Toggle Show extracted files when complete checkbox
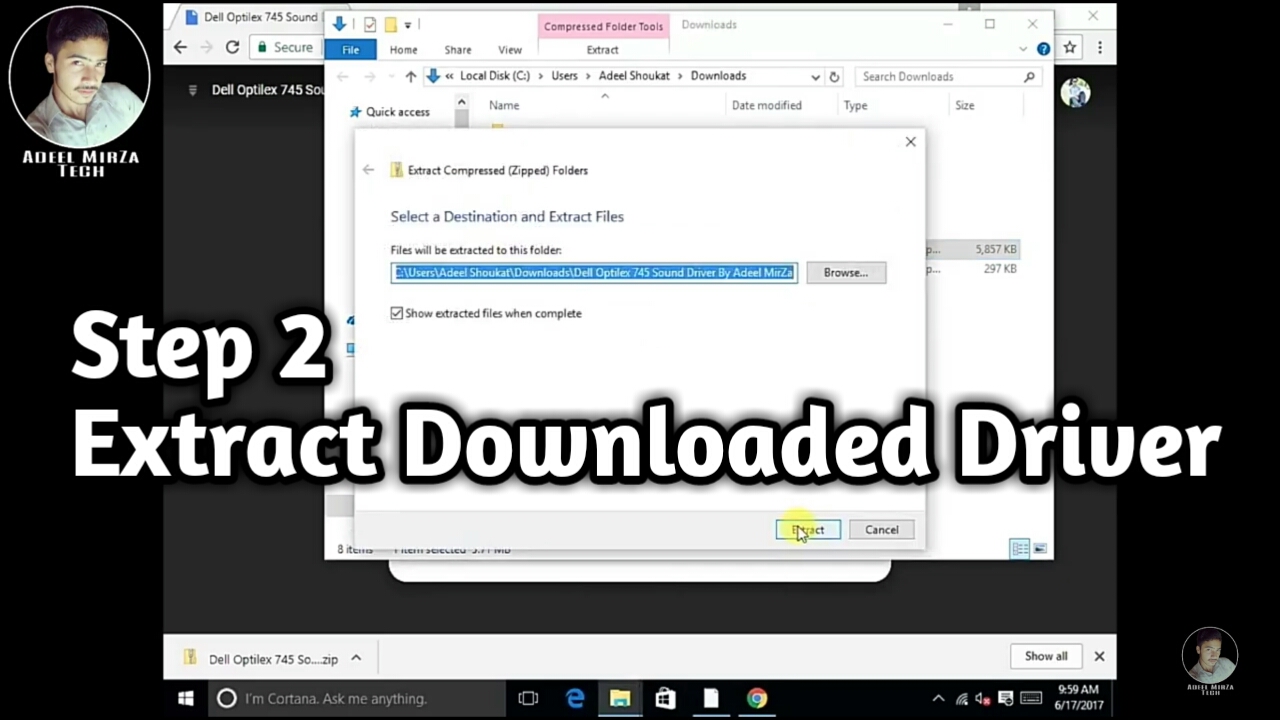 point(397,313)
